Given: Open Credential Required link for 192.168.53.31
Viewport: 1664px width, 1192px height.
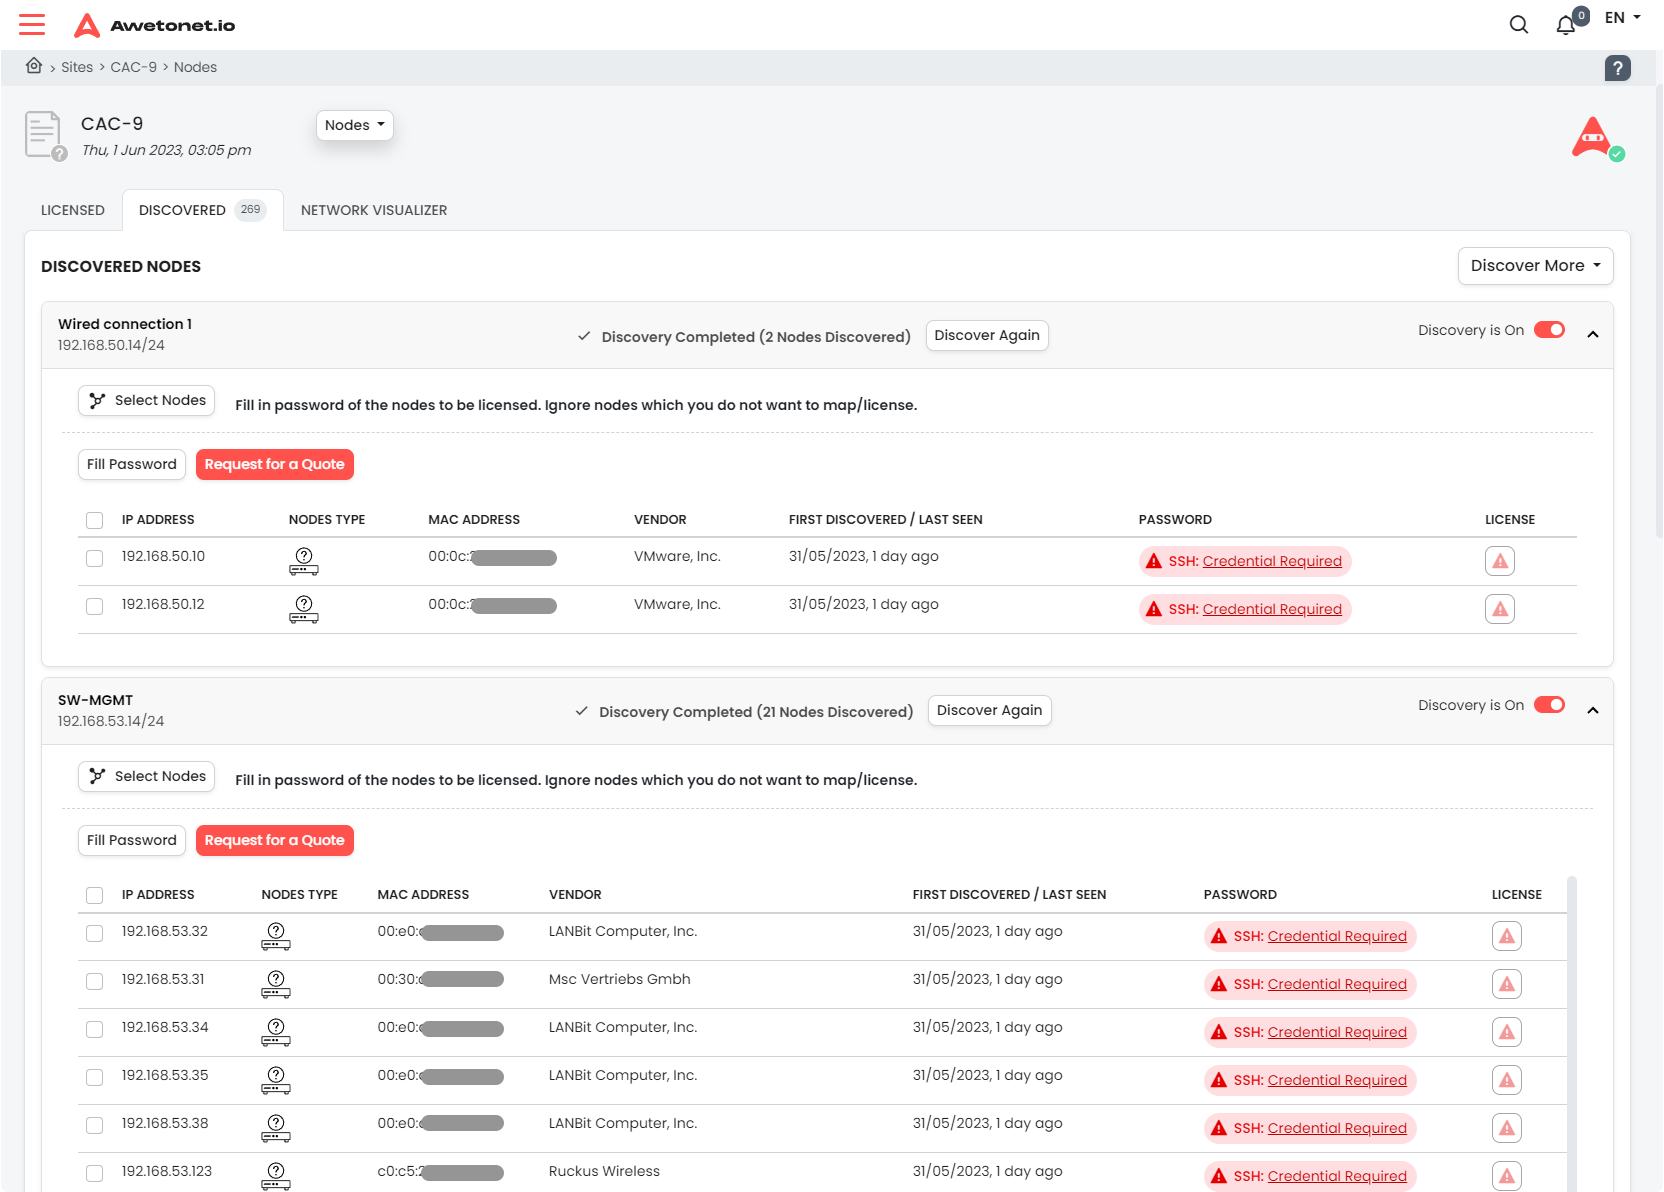Looking at the screenshot, I should (1337, 984).
